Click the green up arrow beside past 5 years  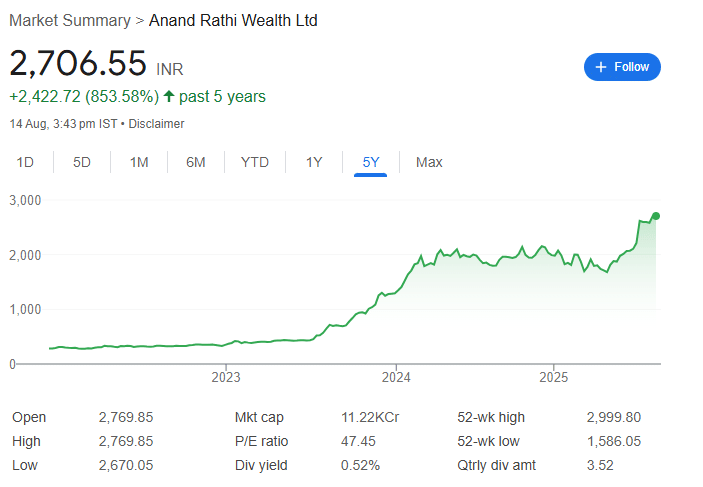point(169,96)
